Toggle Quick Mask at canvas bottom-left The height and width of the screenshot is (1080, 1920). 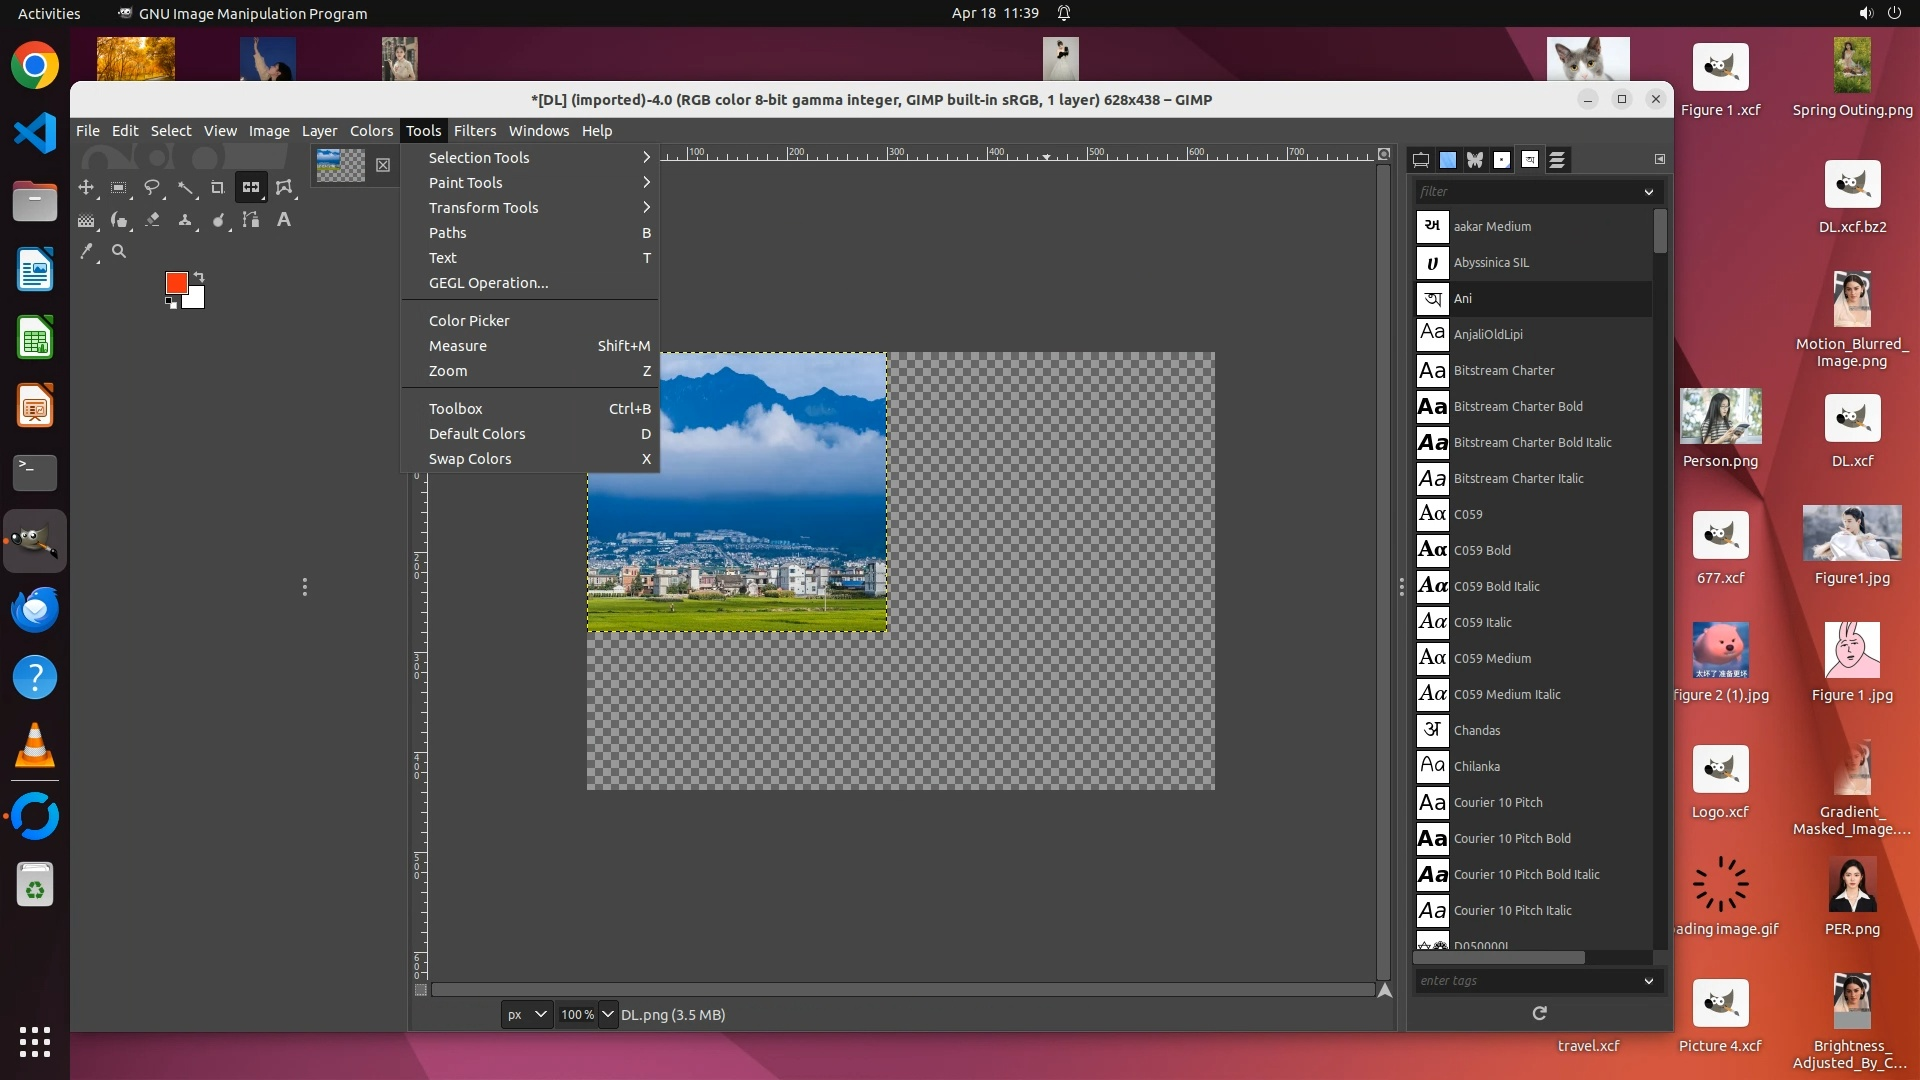click(x=421, y=990)
